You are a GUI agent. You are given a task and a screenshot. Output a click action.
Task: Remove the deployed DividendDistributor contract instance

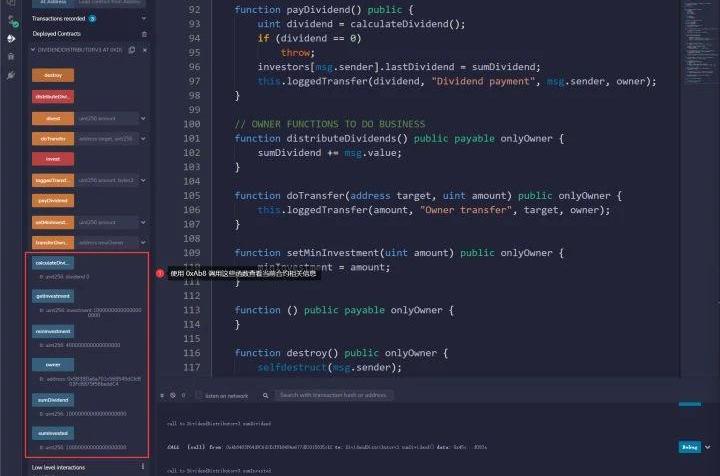tap(144, 48)
